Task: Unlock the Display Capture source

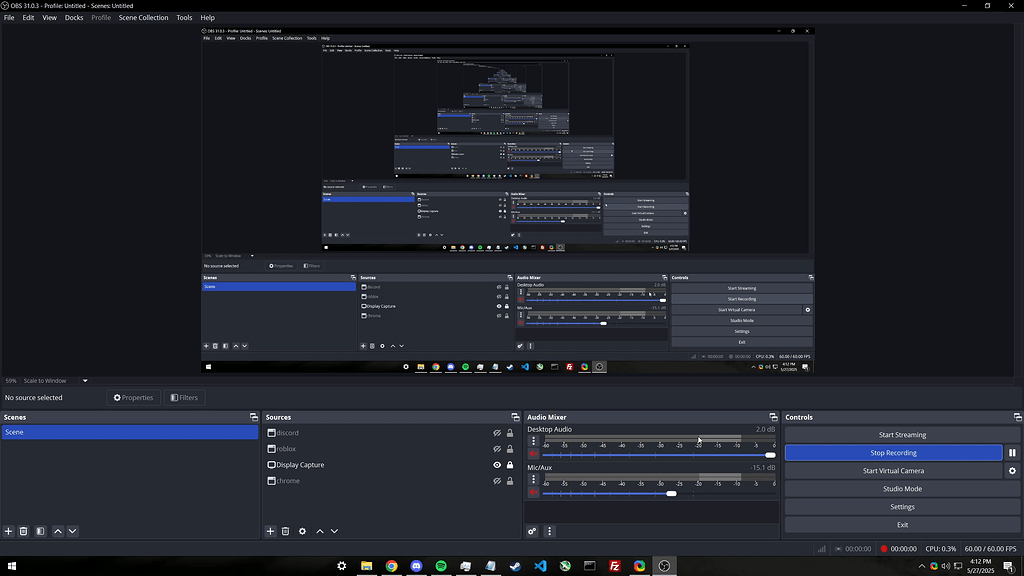Action: click(510, 465)
